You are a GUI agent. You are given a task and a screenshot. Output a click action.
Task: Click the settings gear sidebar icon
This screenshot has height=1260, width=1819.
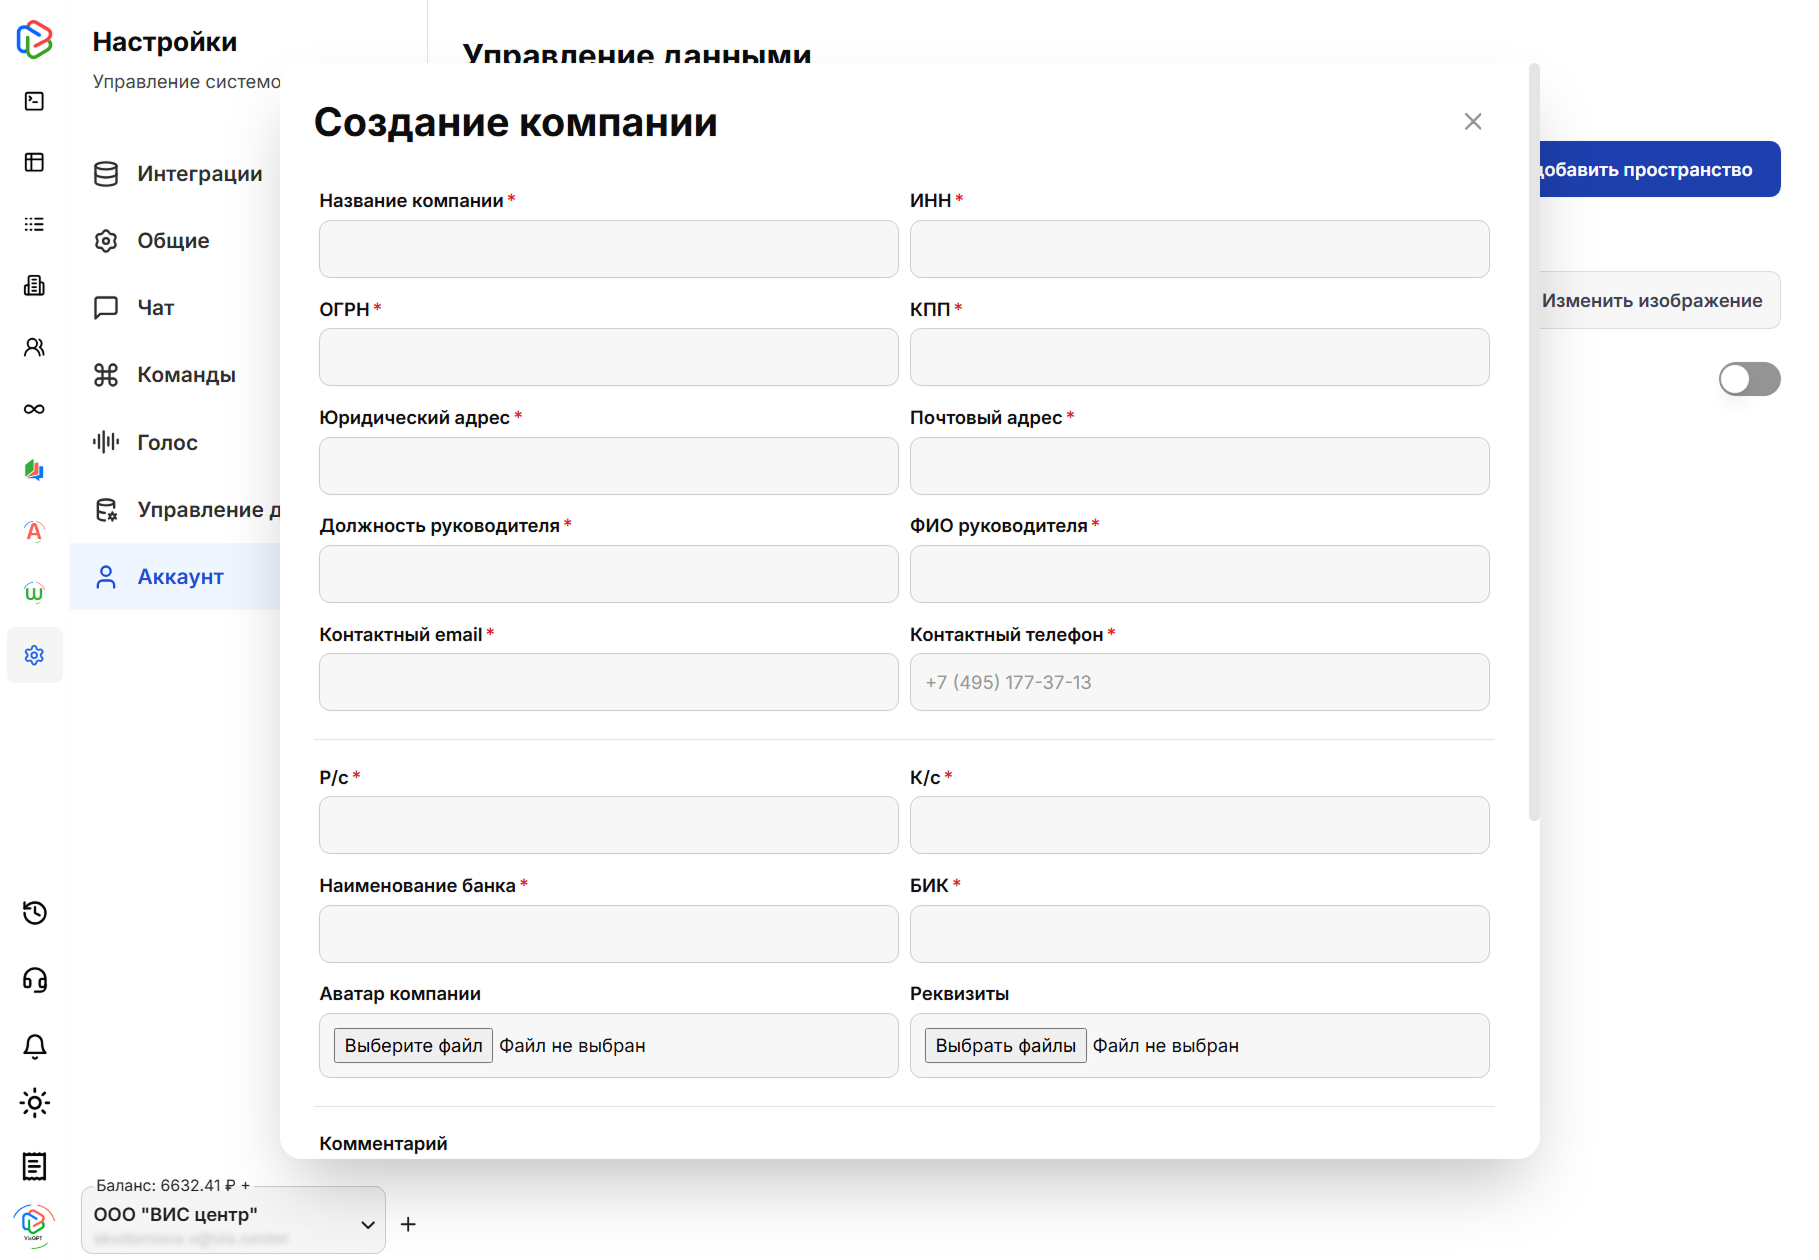coord(34,655)
